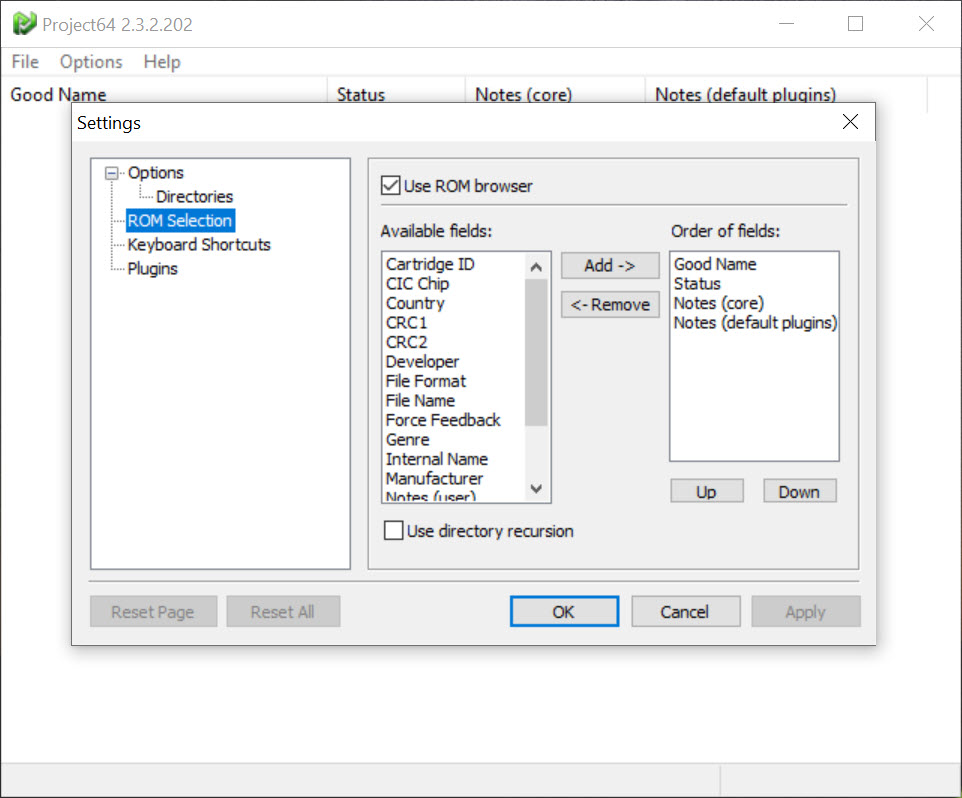Select Status in order of fields

[x=697, y=284]
